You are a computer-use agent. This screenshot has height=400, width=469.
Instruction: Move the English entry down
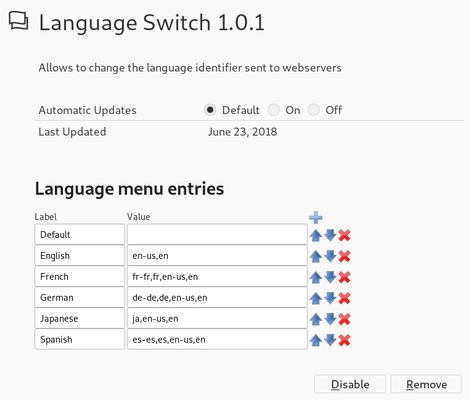coord(330,256)
